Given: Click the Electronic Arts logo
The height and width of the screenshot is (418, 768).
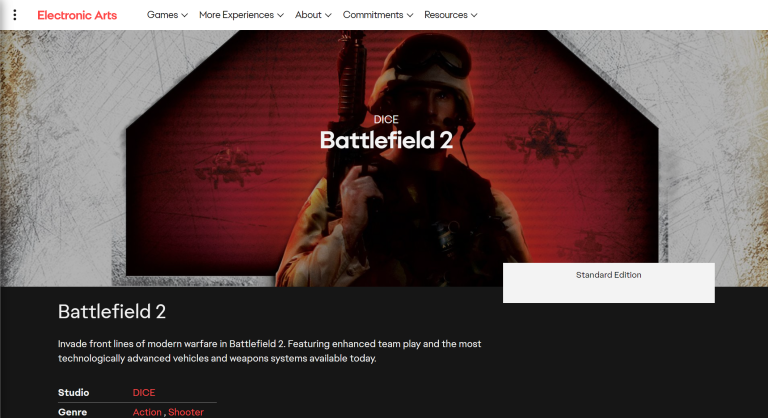Looking at the screenshot, I should pos(79,15).
